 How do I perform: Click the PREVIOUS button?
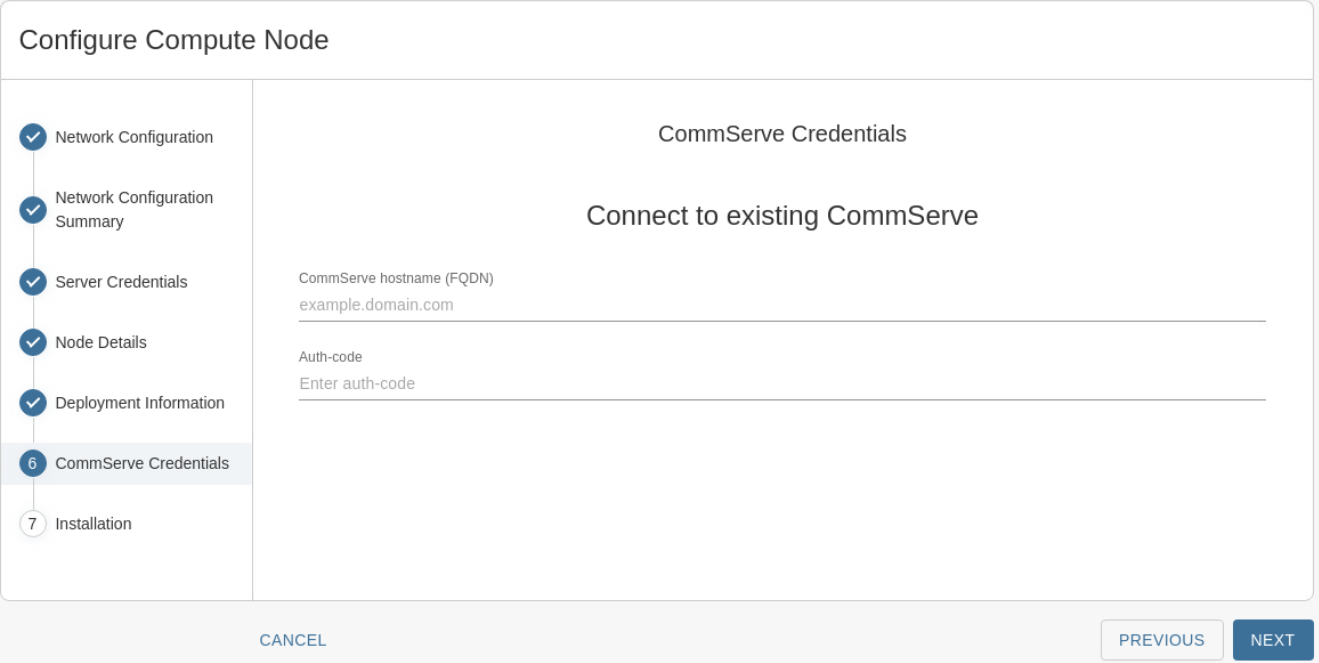coord(1162,640)
